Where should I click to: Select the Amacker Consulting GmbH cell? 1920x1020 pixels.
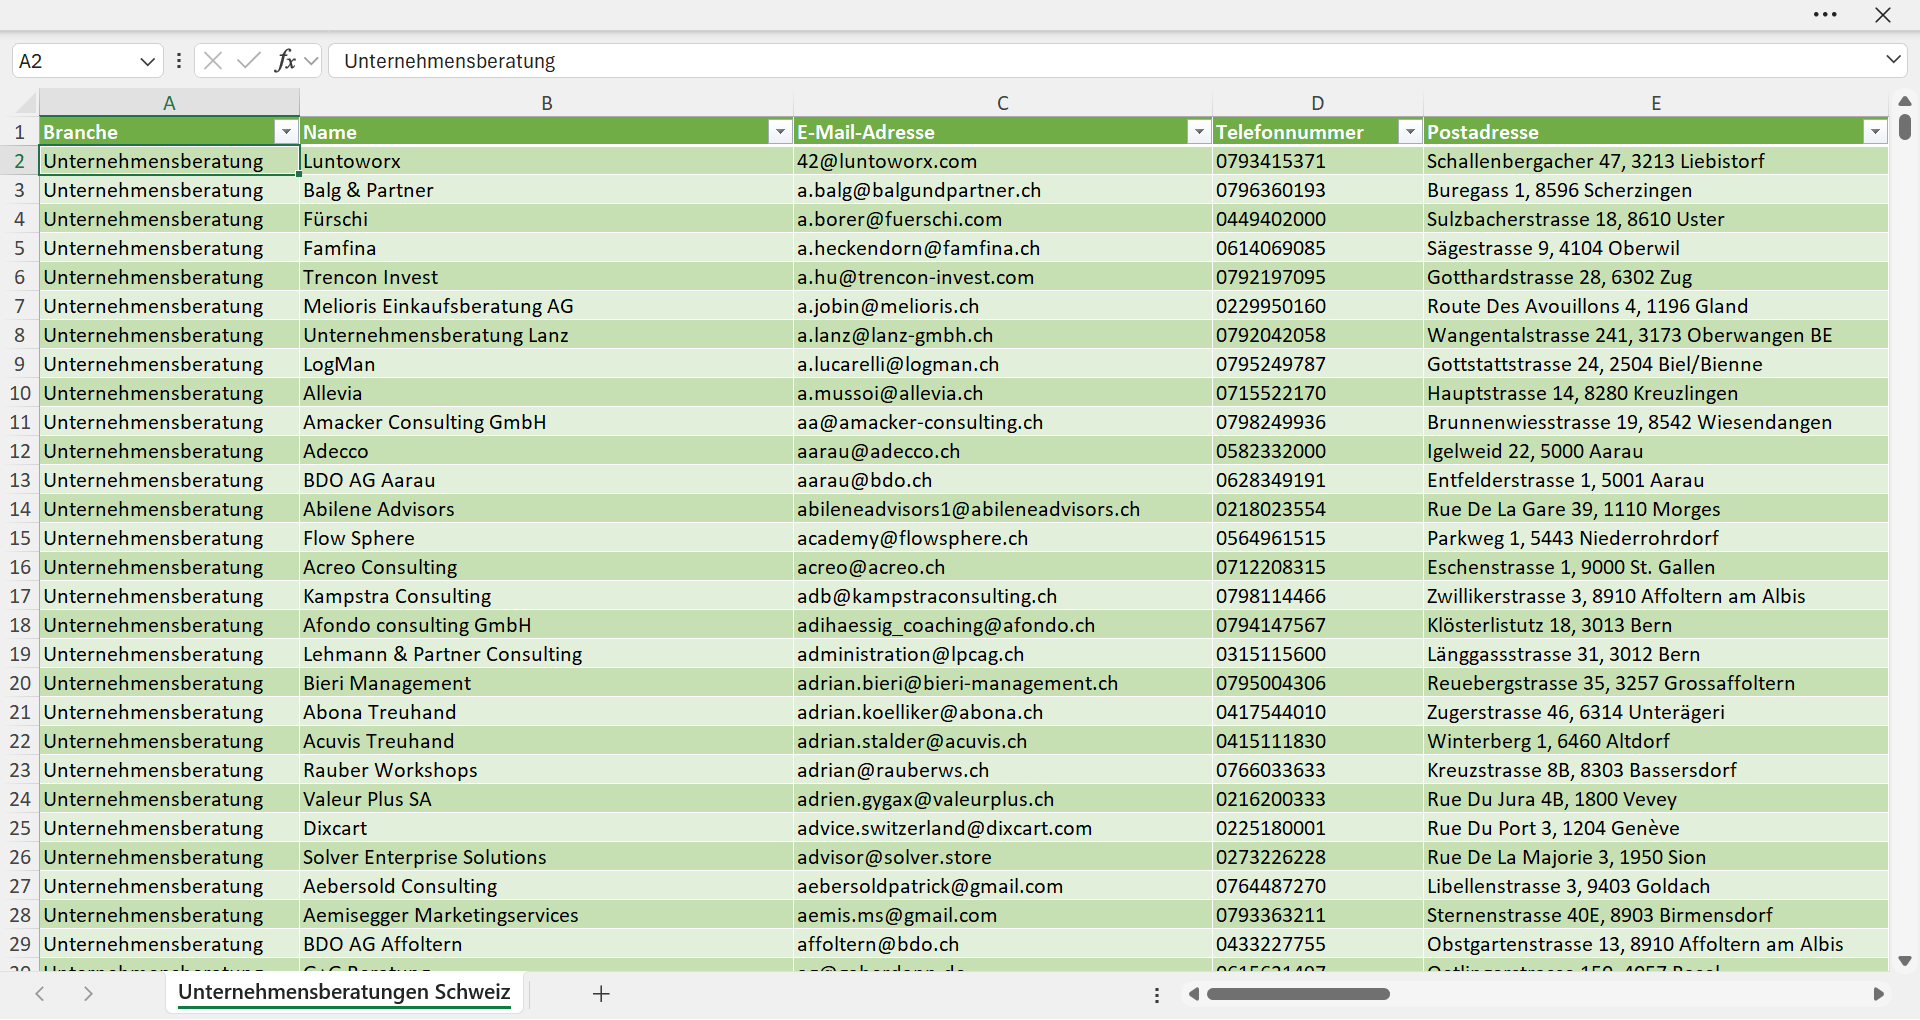(547, 422)
